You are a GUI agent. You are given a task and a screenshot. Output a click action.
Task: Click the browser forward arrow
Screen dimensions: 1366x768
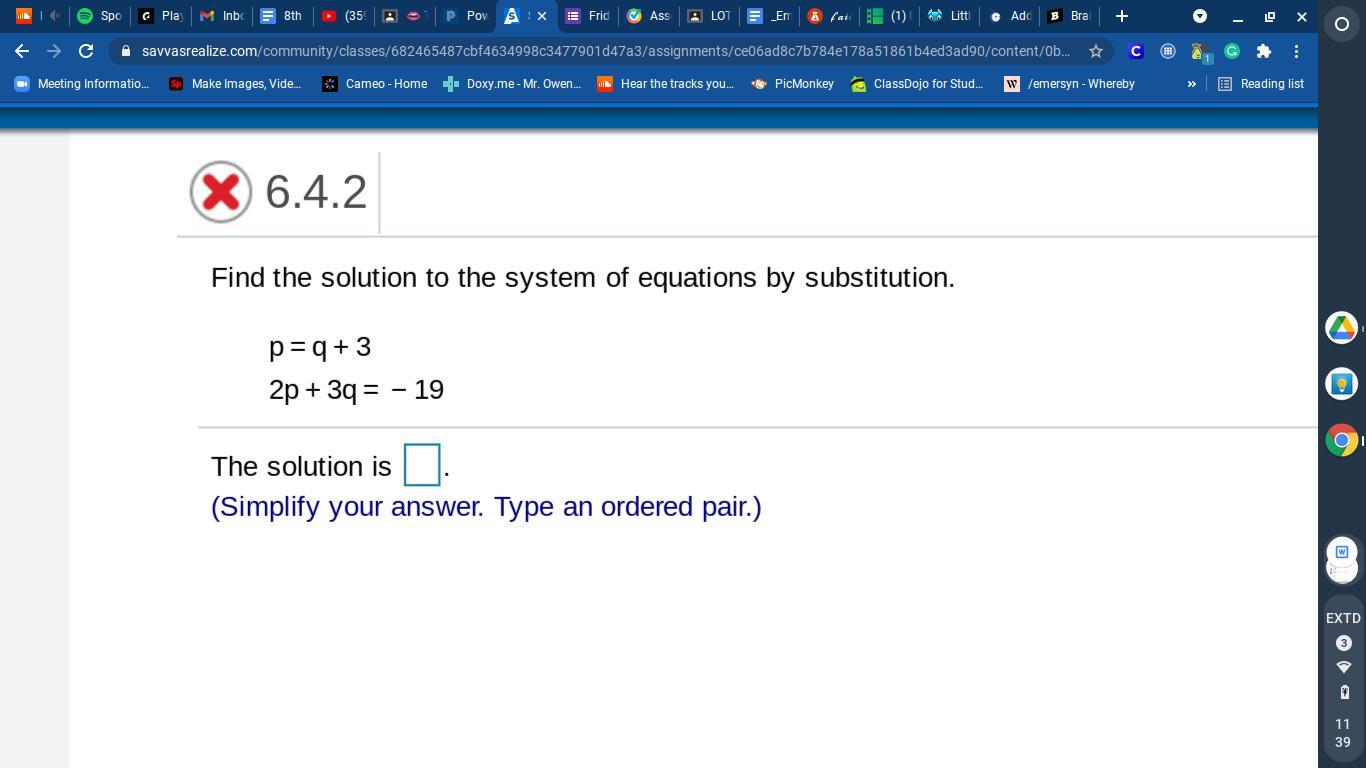click(x=54, y=51)
